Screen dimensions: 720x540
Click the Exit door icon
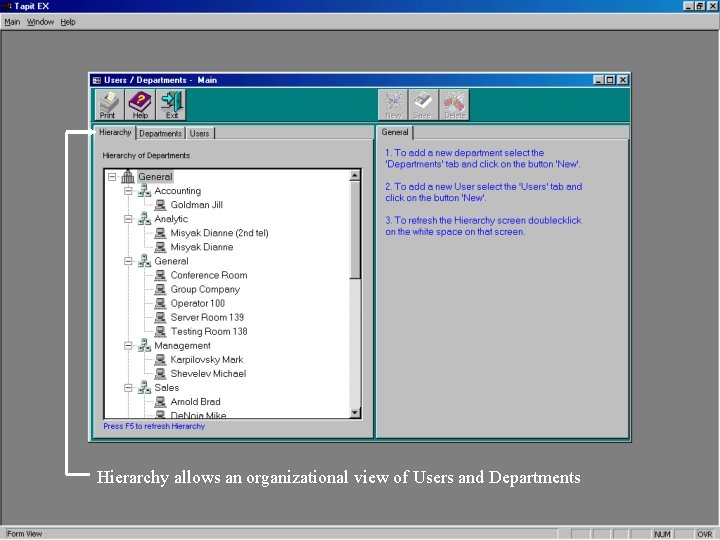[171, 105]
